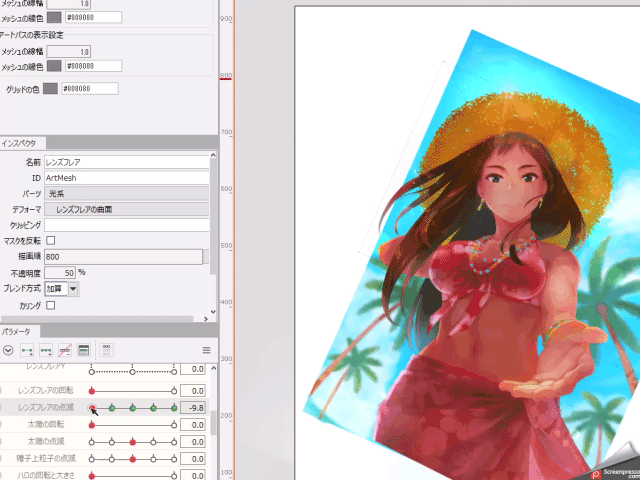This screenshot has height=480, width=640.
Task: Click the 太陽の回転 value field
Action: 193,425
